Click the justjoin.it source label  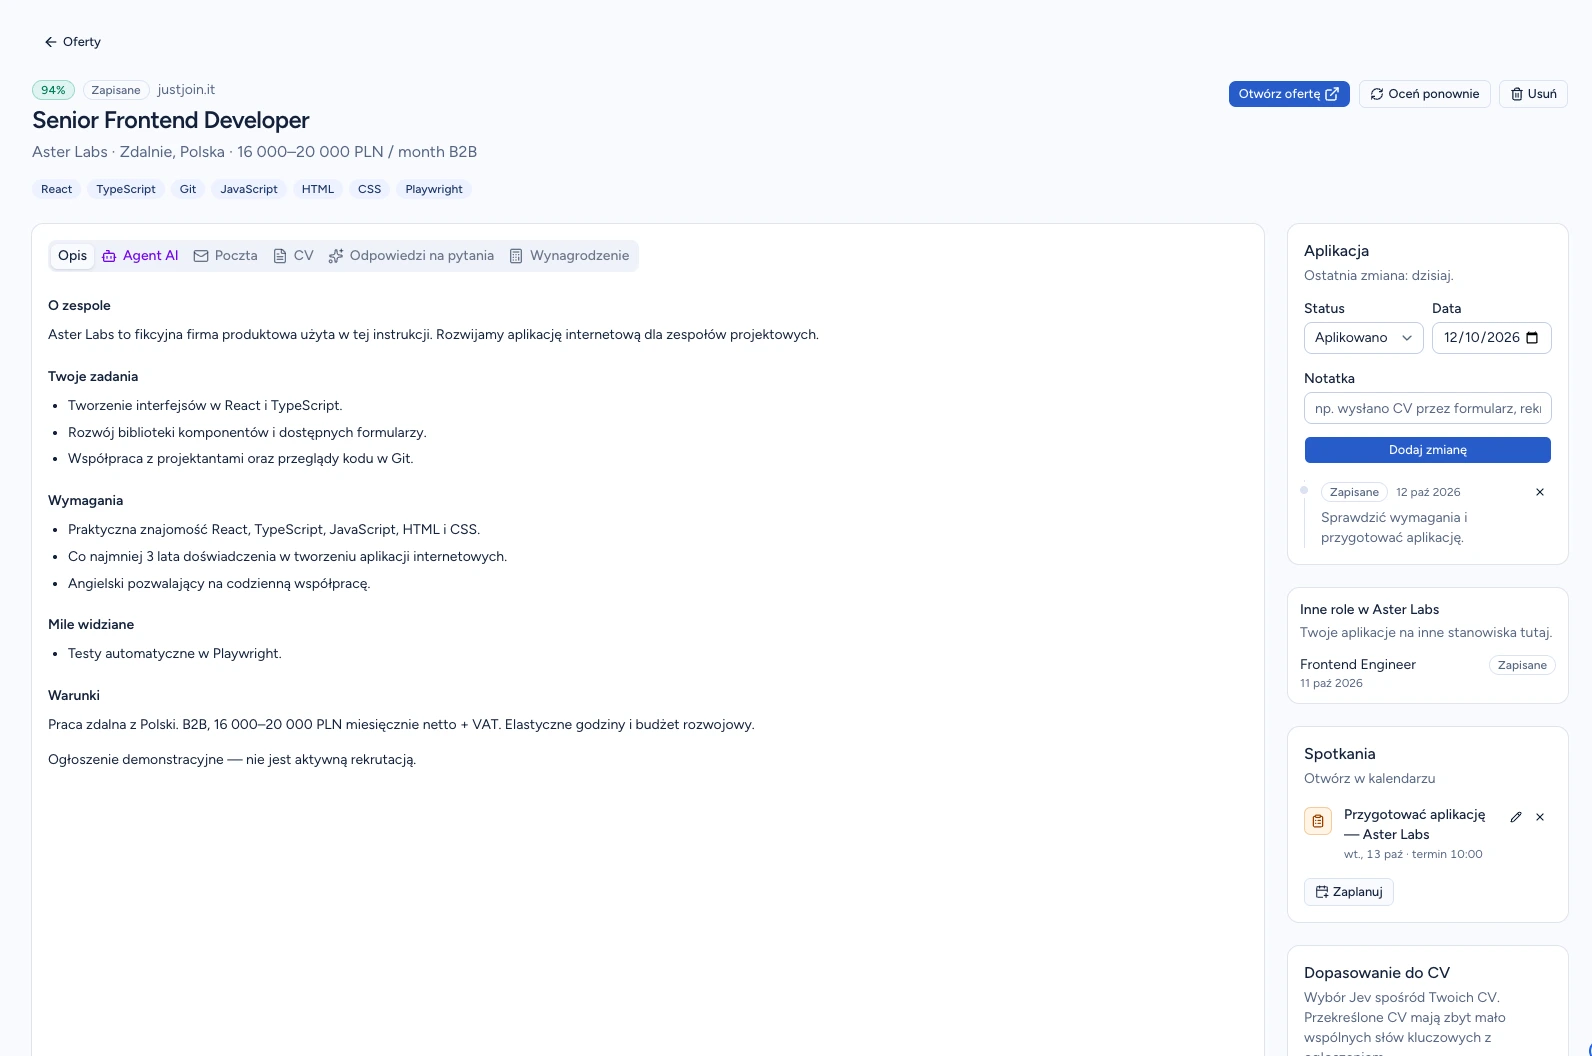(186, 90)
